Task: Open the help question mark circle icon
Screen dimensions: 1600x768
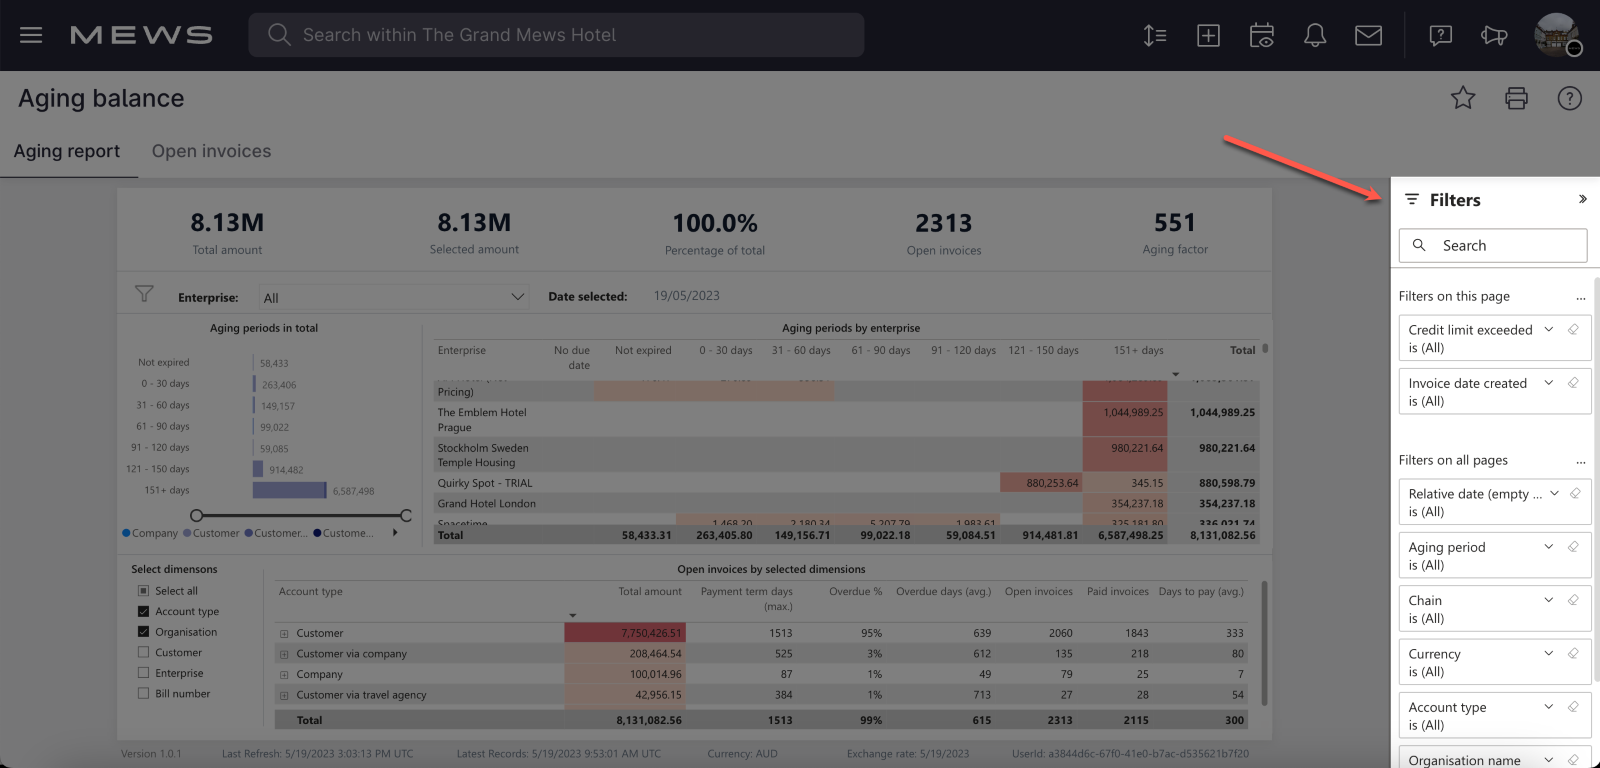Action: (1569, 98)
